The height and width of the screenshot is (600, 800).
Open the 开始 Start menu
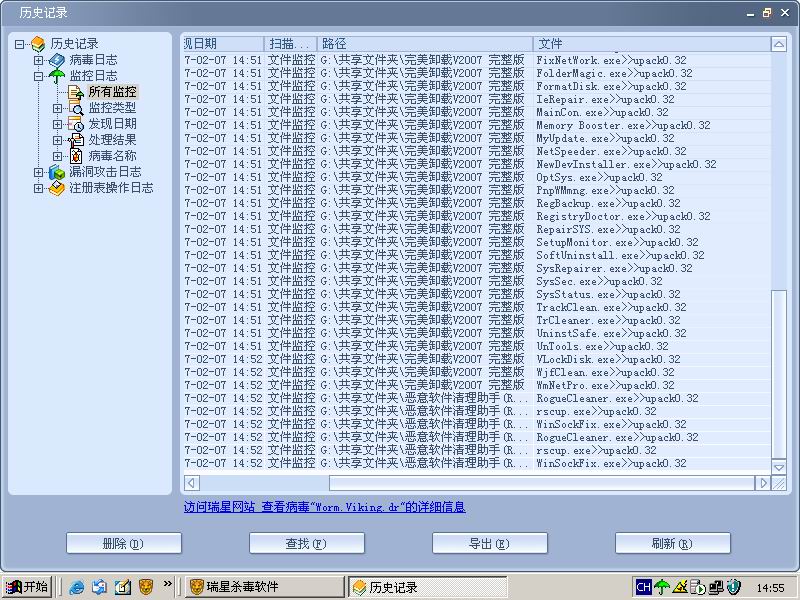point(28,587)
